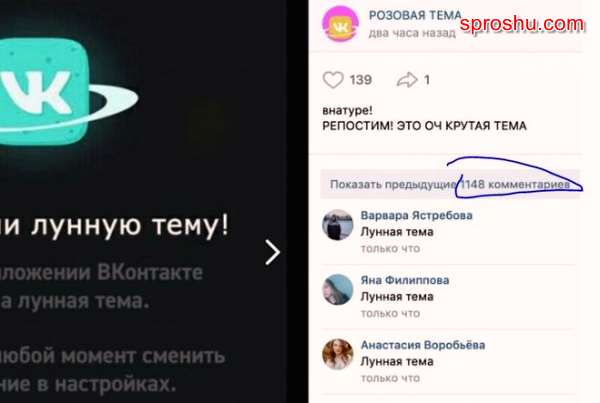Open the РОЗОВАЯ ТЕМА group page
600x403 pixels.
tap(415, 15)
